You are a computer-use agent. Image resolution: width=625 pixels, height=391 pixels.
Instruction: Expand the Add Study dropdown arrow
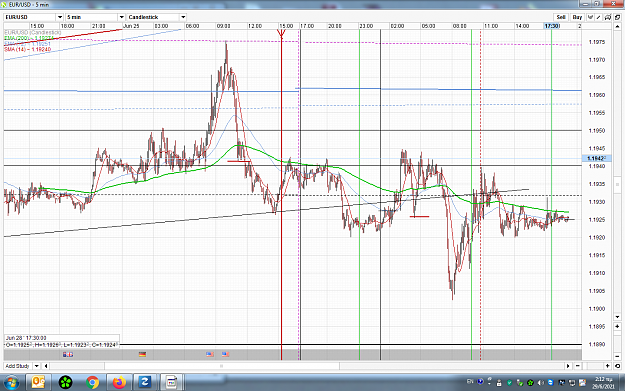coord(36,366)
